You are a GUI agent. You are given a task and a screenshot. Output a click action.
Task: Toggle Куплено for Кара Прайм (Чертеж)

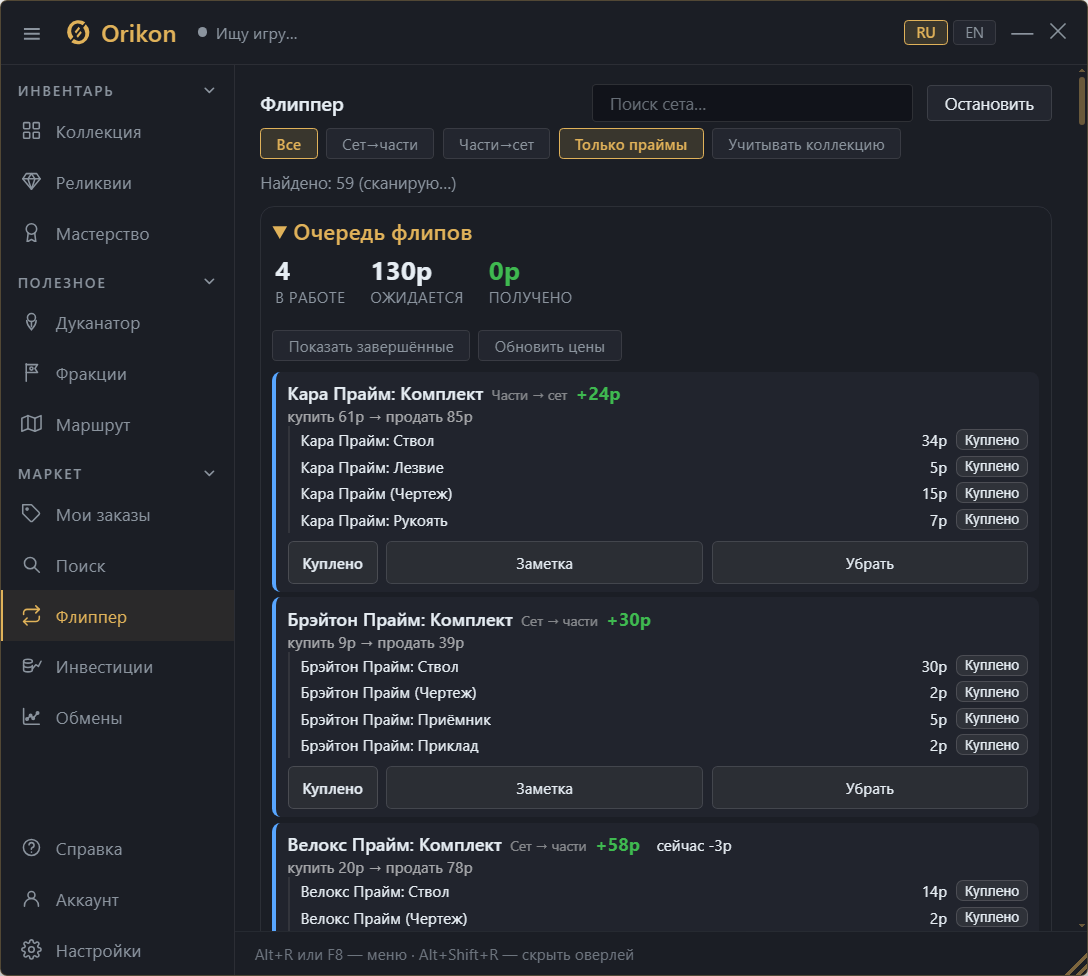click(992, 493)
